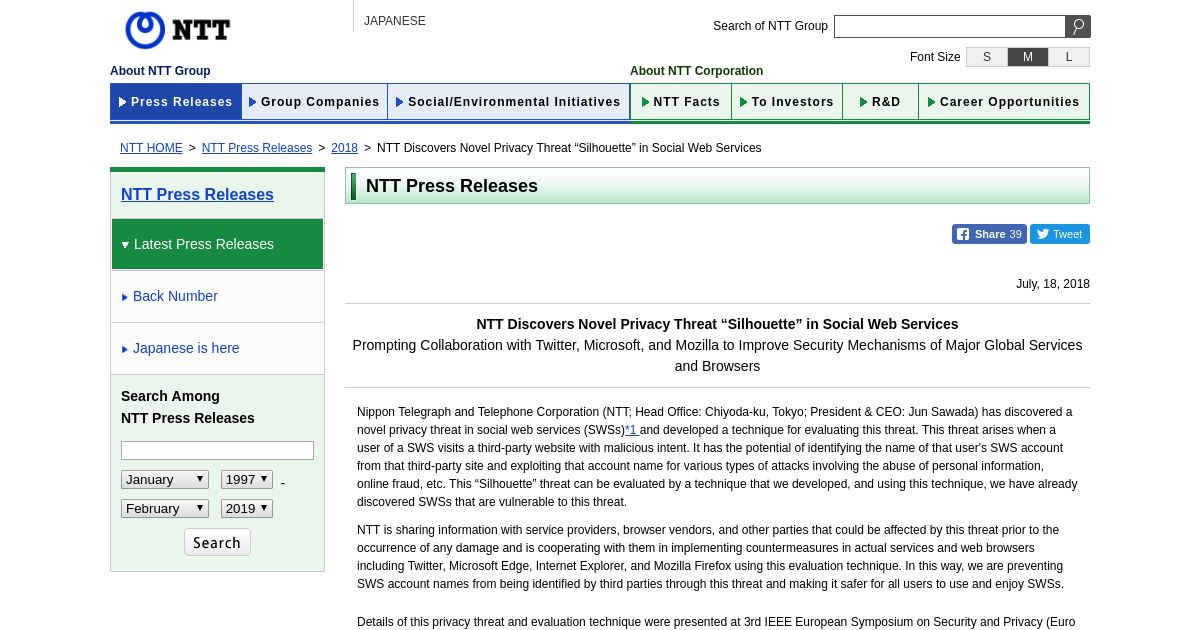Click the footnote *1 link
Image resolution: width=1200 pixels, height=630 pixels.
coord(632,430)
